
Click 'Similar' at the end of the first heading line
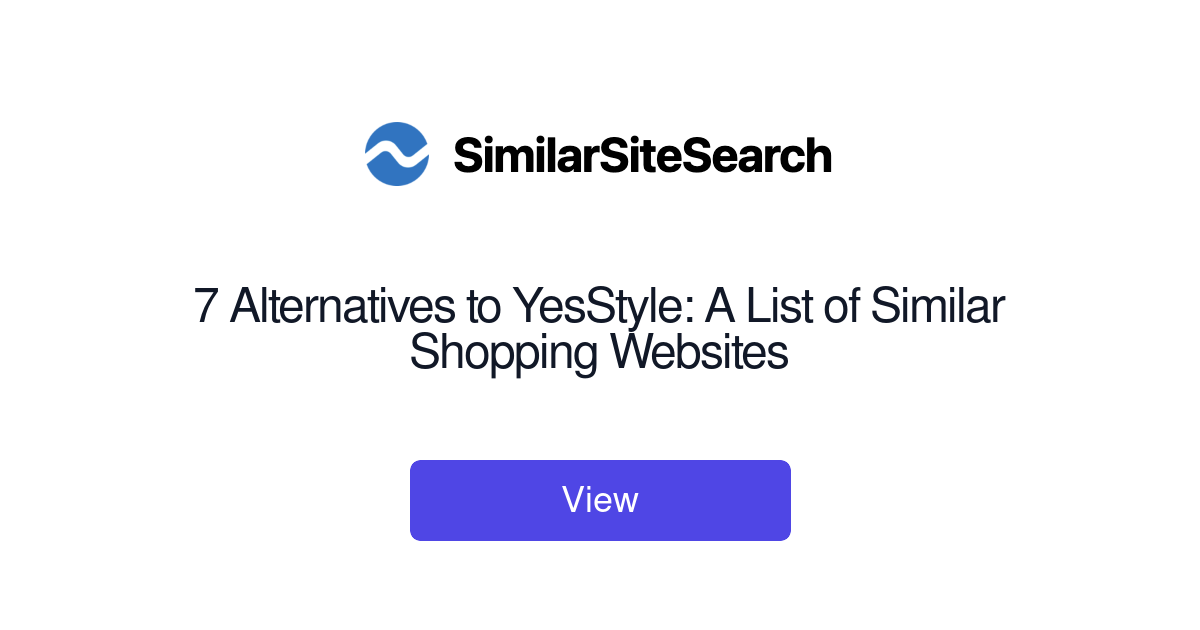[937, 306]
